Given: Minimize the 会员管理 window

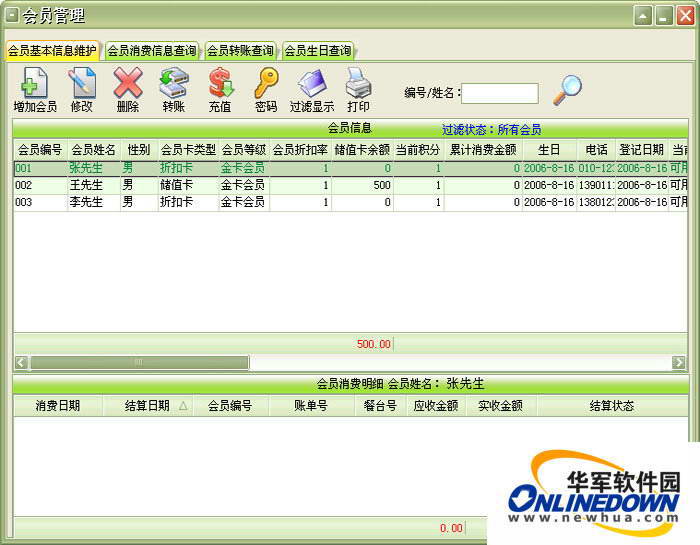Looking at the screenshot, I should [664, 17].
